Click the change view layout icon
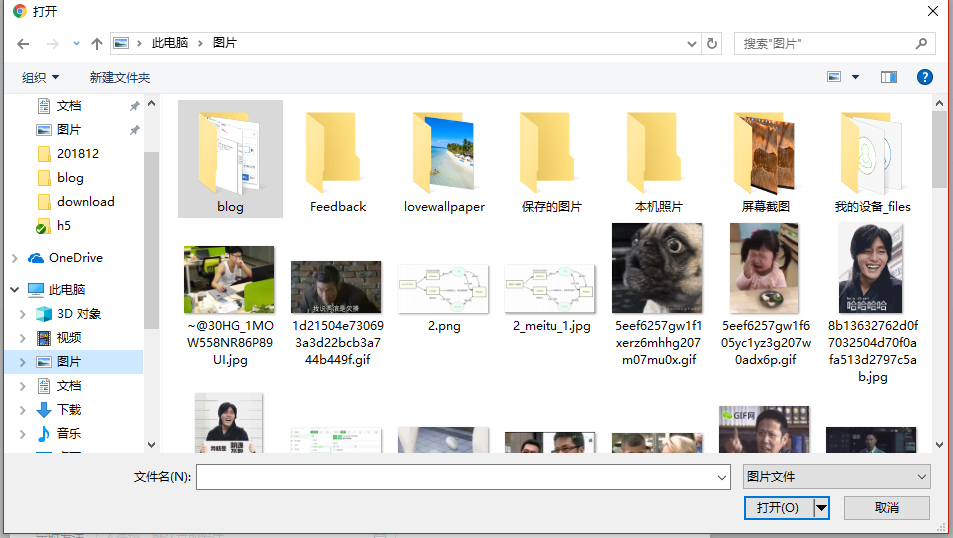This screenshot has width=953, height=538. pos(835,77)
